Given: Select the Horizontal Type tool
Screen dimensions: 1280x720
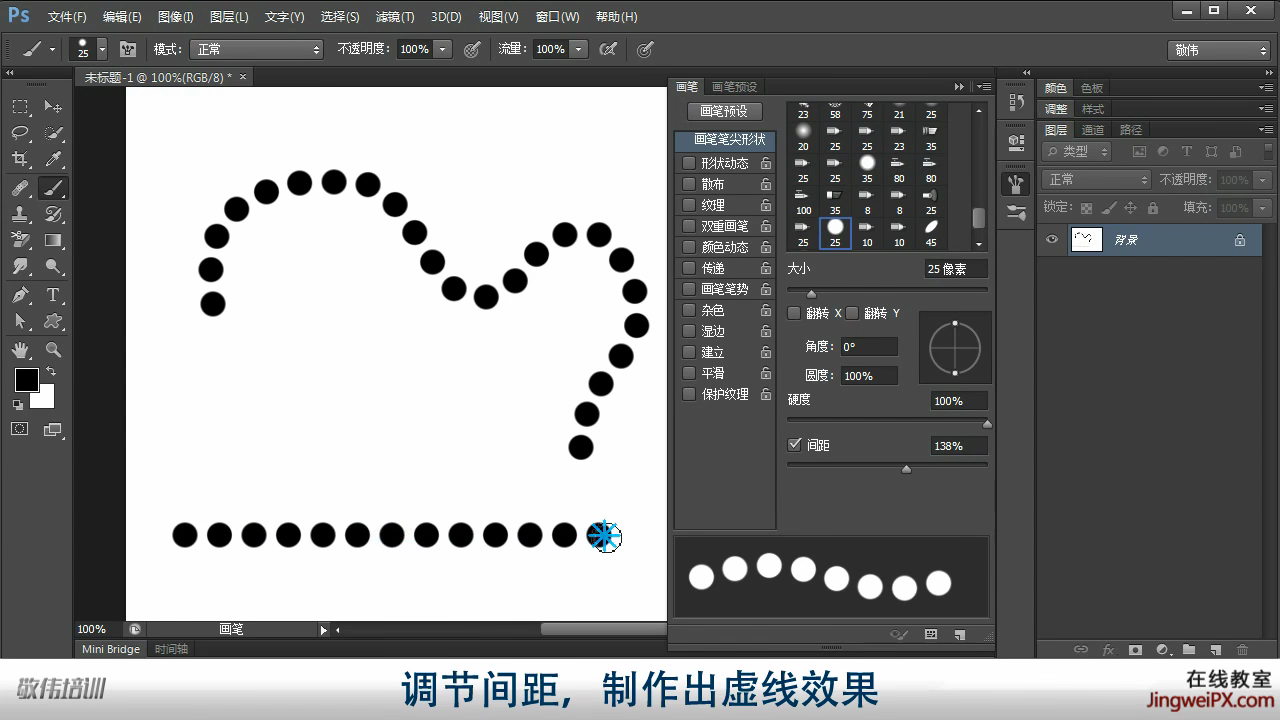Looking at the screenshot, I should pyautogui.click(x=53, y=295).
